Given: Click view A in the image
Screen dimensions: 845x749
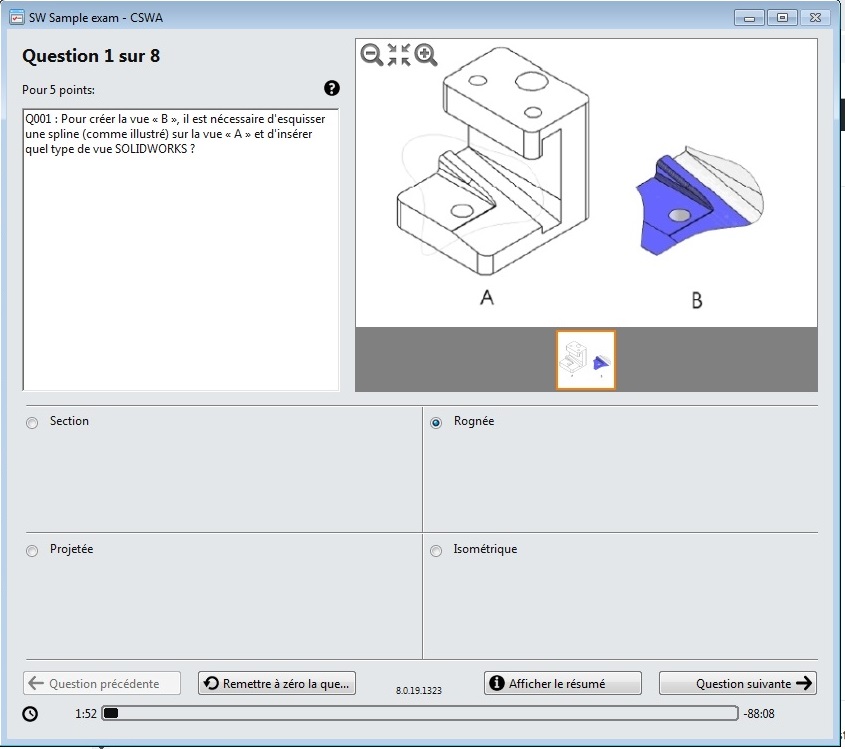Looking at the screenshot, I should pos(493,162).
